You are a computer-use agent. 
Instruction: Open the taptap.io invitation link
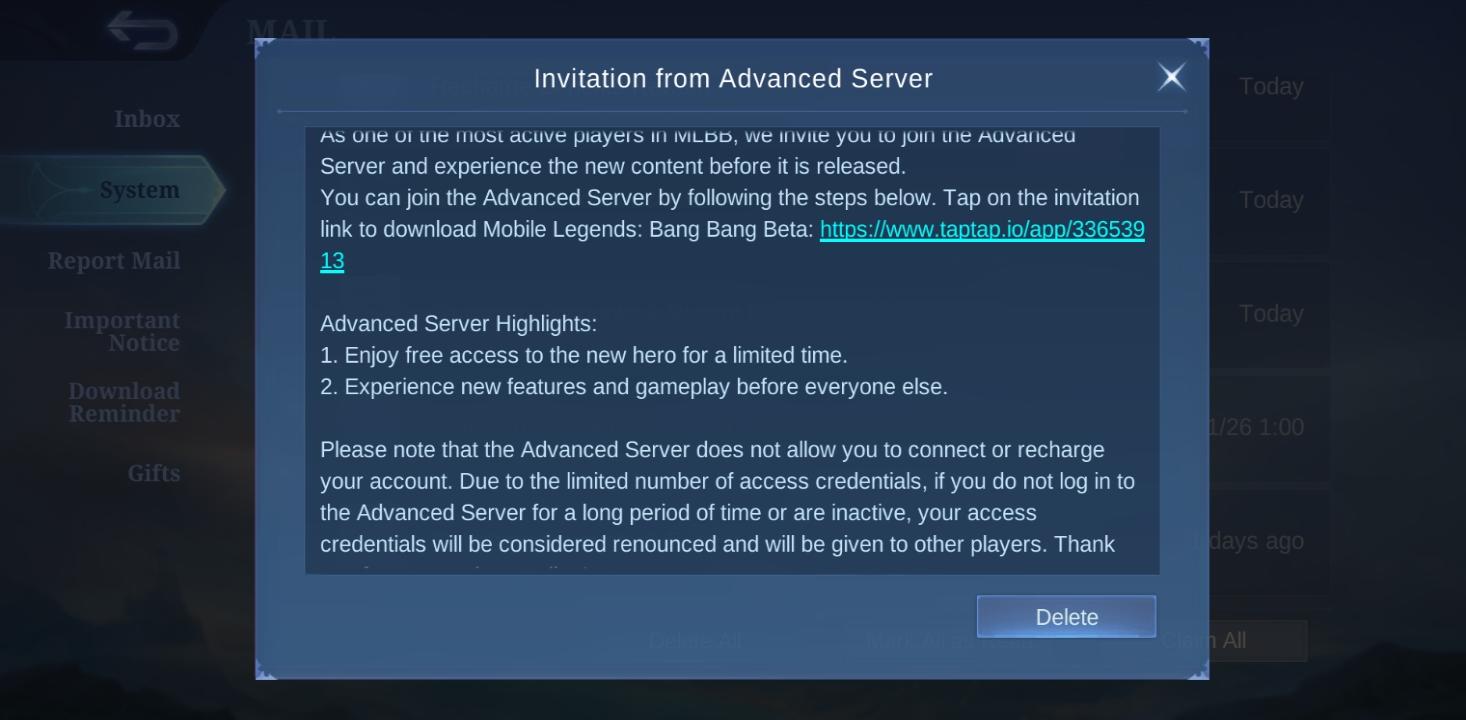(x=732, y=245)
